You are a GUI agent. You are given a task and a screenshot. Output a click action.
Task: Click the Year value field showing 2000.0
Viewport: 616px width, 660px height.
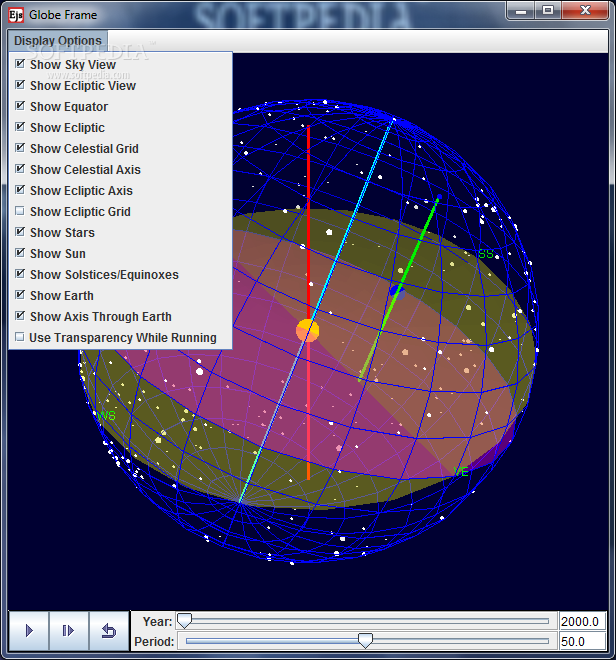tap(582, 622)
